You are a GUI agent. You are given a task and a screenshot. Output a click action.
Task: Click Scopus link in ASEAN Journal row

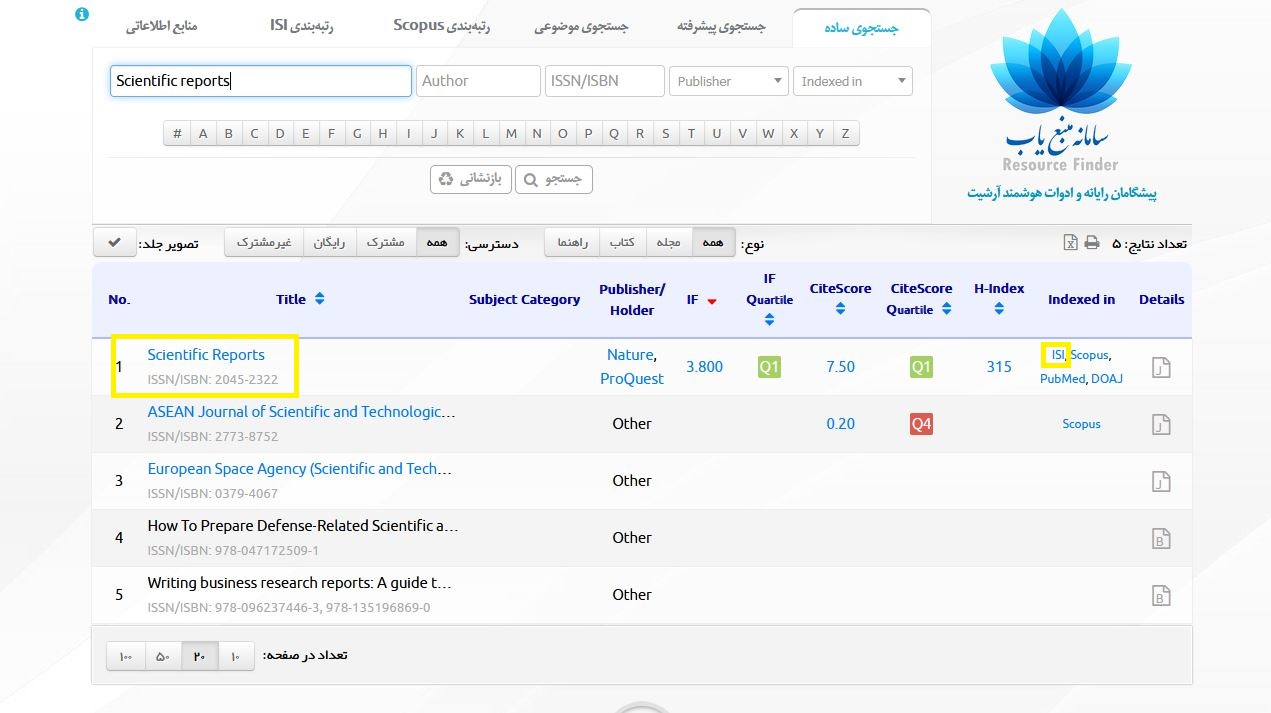(1081, 424)
